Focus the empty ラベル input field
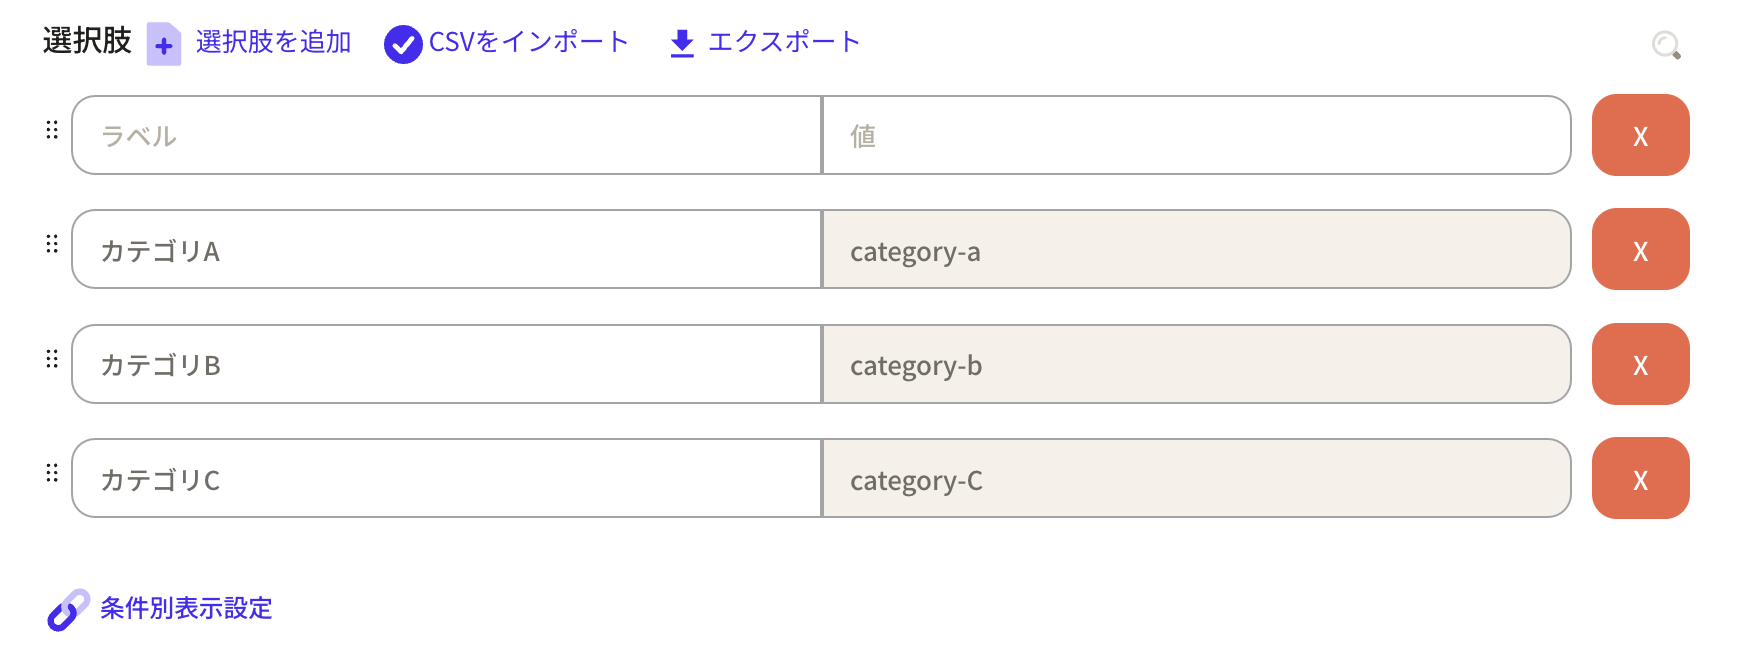 point(447,135)
